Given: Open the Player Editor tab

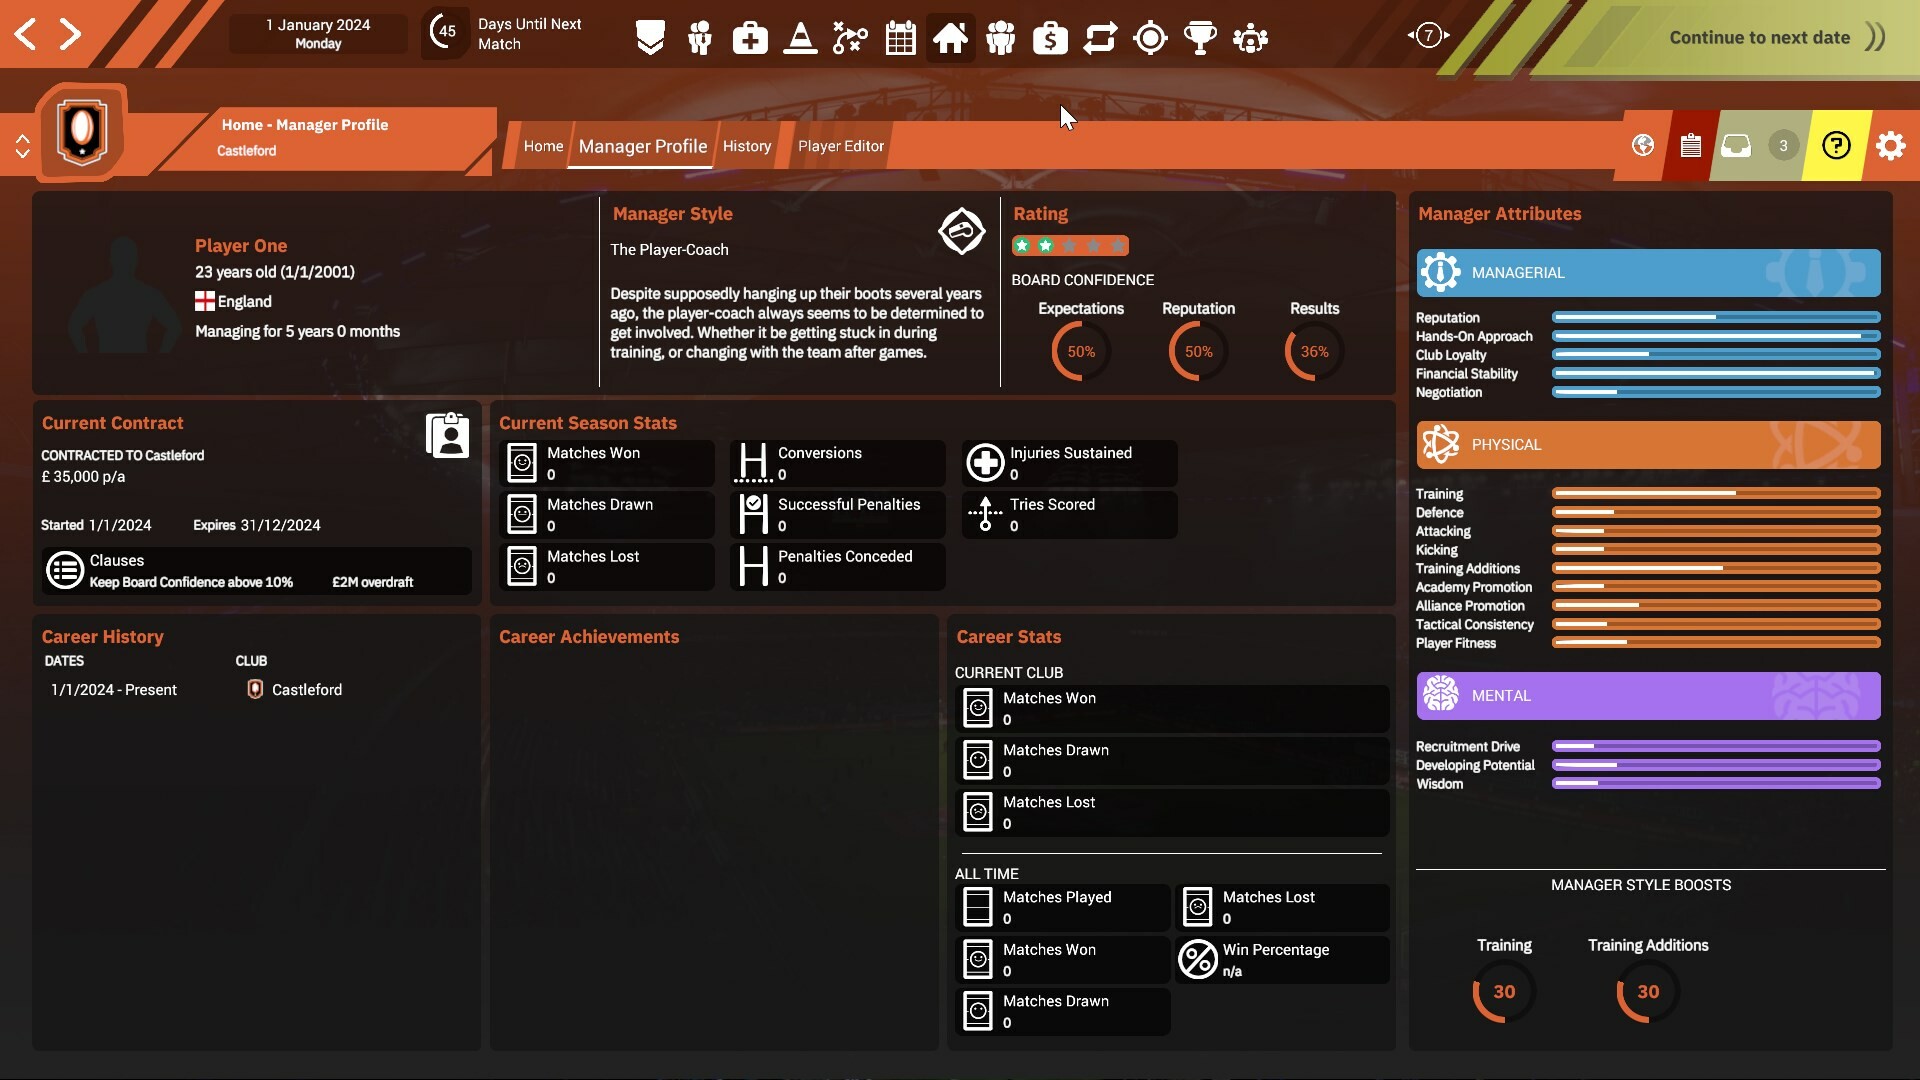Looking at the screenshot, I should click(x=840, y=146).
